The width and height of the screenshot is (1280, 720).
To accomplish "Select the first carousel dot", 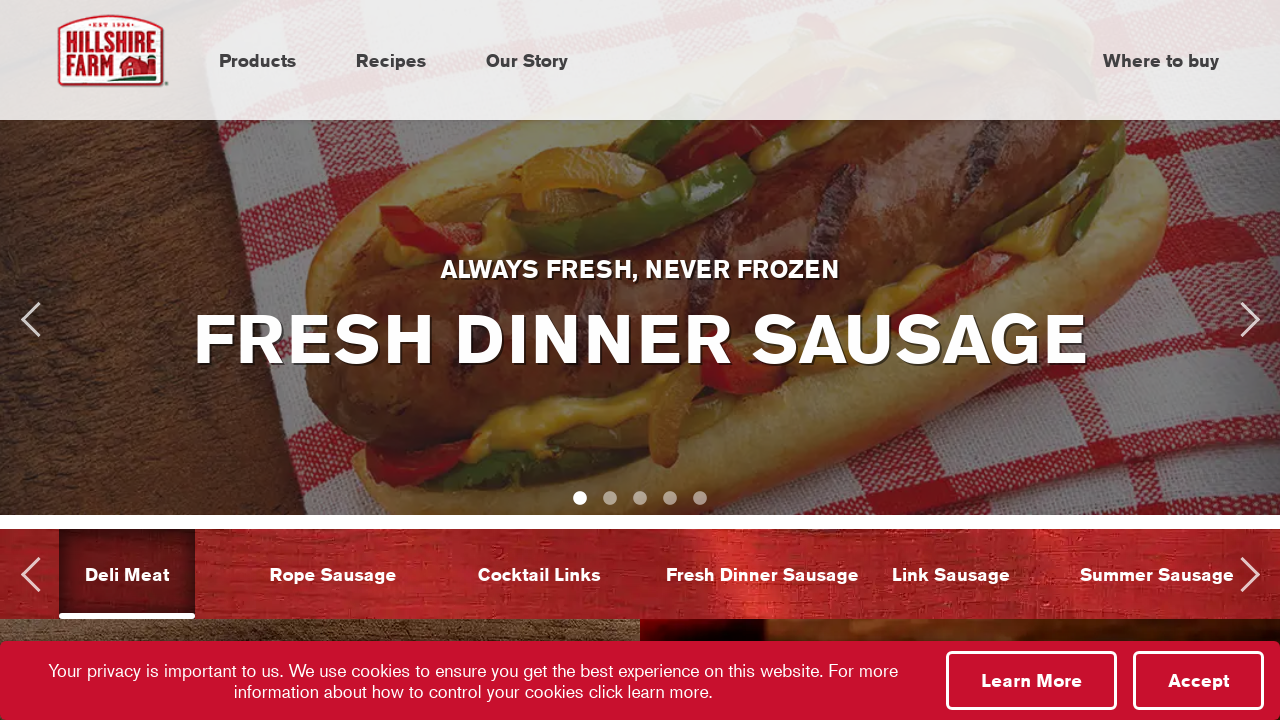I will pos(580,498).
